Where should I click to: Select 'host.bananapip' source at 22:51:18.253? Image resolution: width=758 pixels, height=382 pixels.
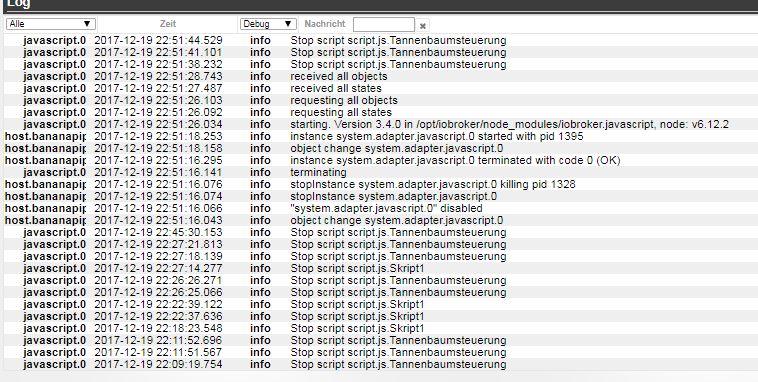point(45,136)
